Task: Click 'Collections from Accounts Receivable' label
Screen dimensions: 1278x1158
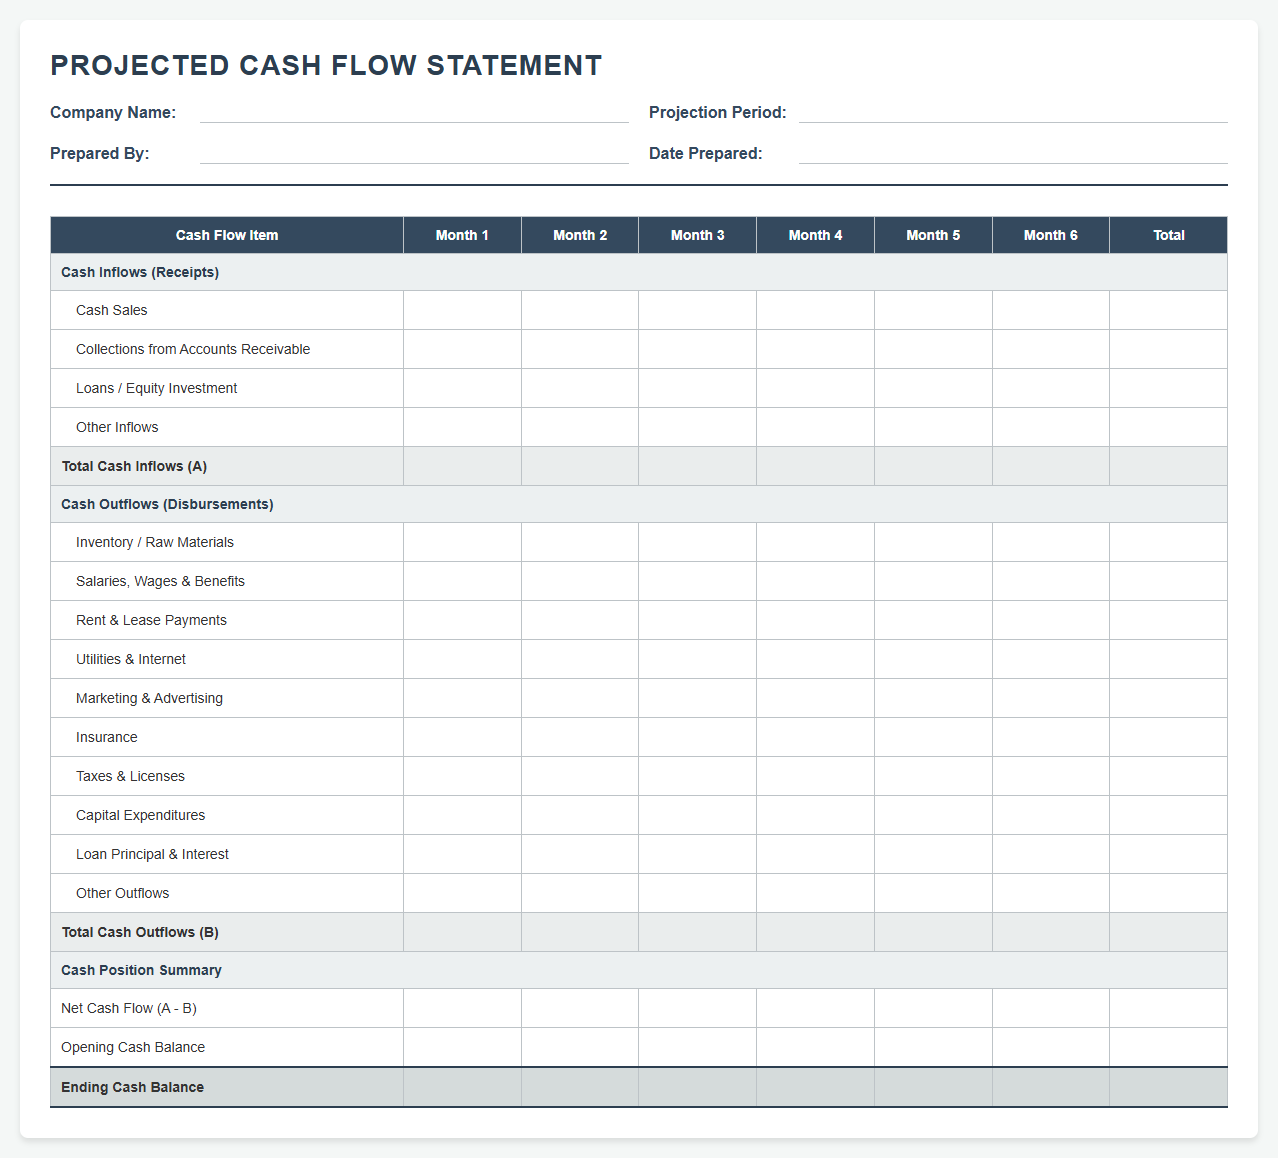Action: (x=193, y=349)
